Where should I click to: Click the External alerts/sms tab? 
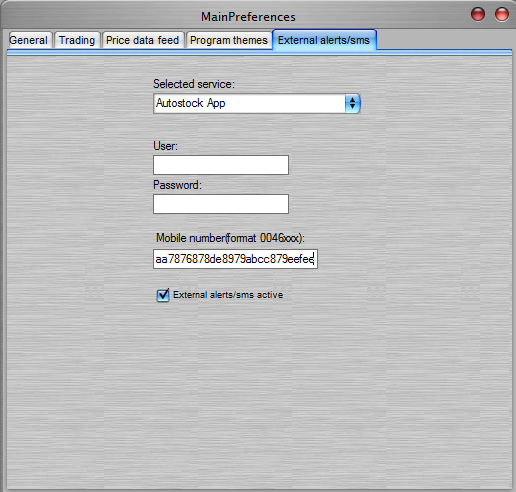pyautogui.click(x=324, y=40)
